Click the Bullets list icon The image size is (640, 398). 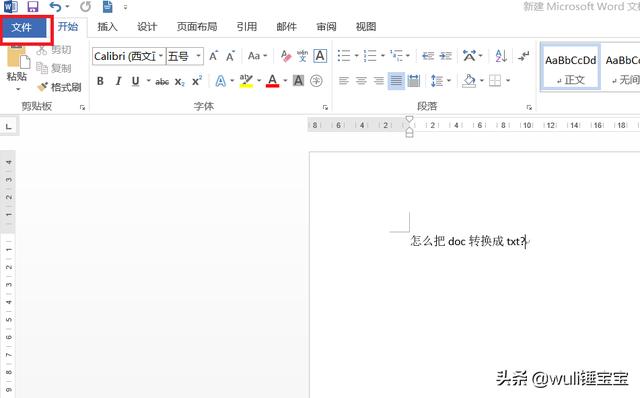tap(344, 56)
